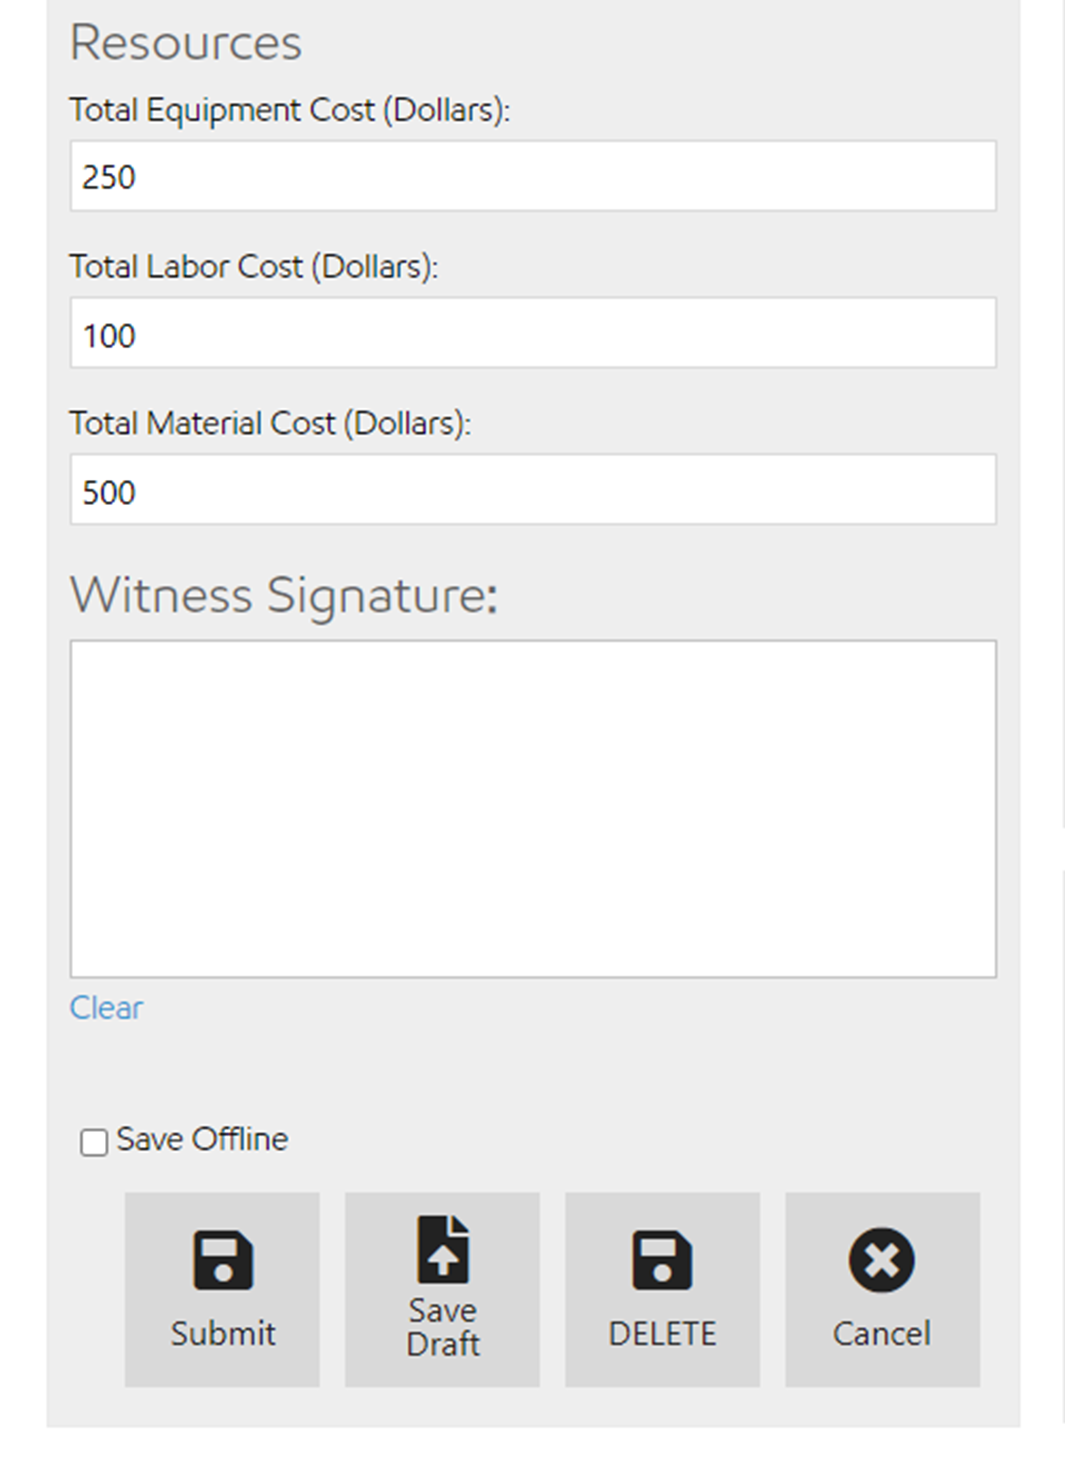The width and height of the screenshot is (1065, 1472).
Task: Click the X circle icon above Cancel
Action: 881,1259
